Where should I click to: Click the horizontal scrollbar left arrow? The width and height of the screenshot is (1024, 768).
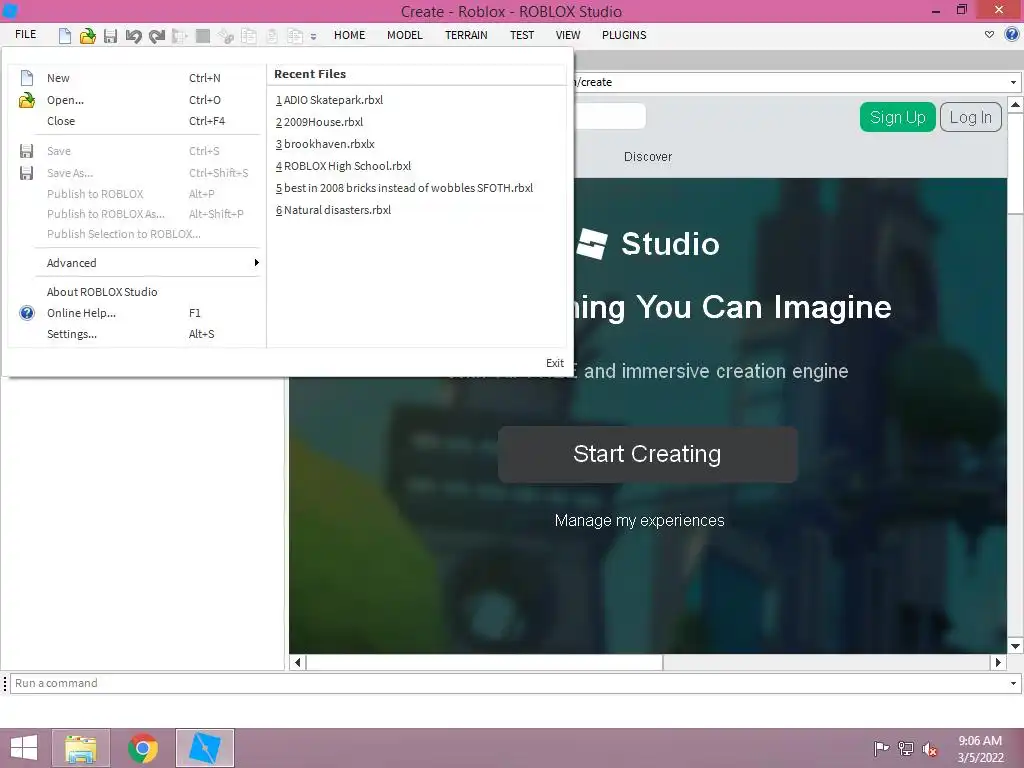coord(298,662)
